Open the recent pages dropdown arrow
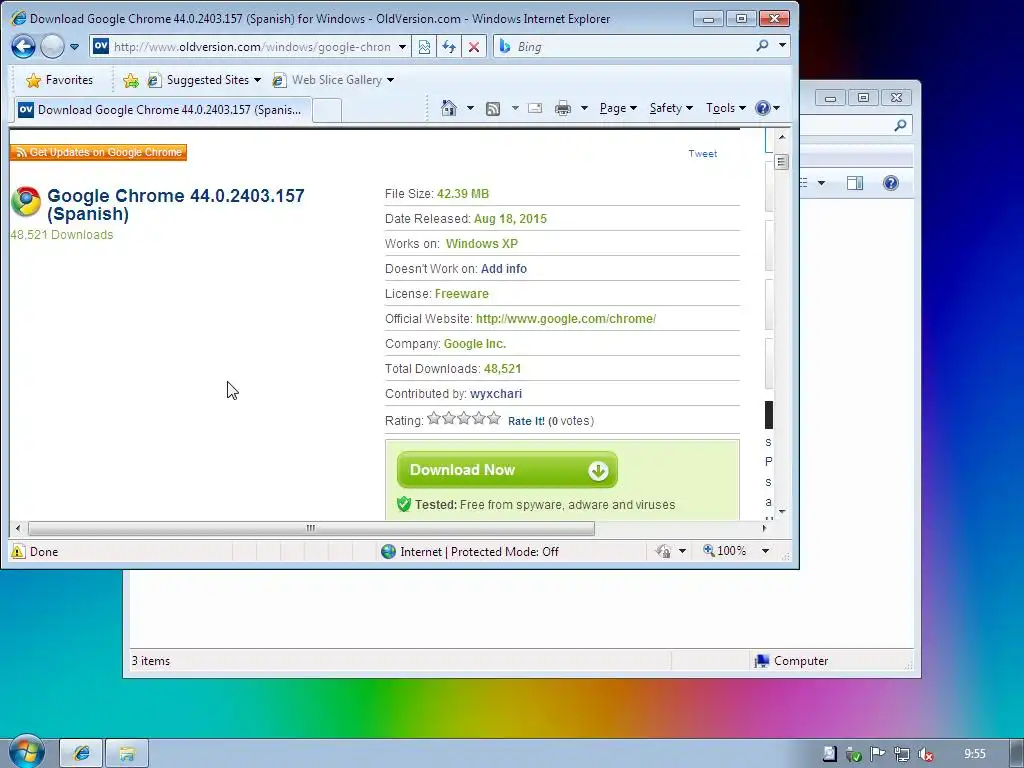The height and width of the screenshot is (768, 1024). (x=74, y=47)
